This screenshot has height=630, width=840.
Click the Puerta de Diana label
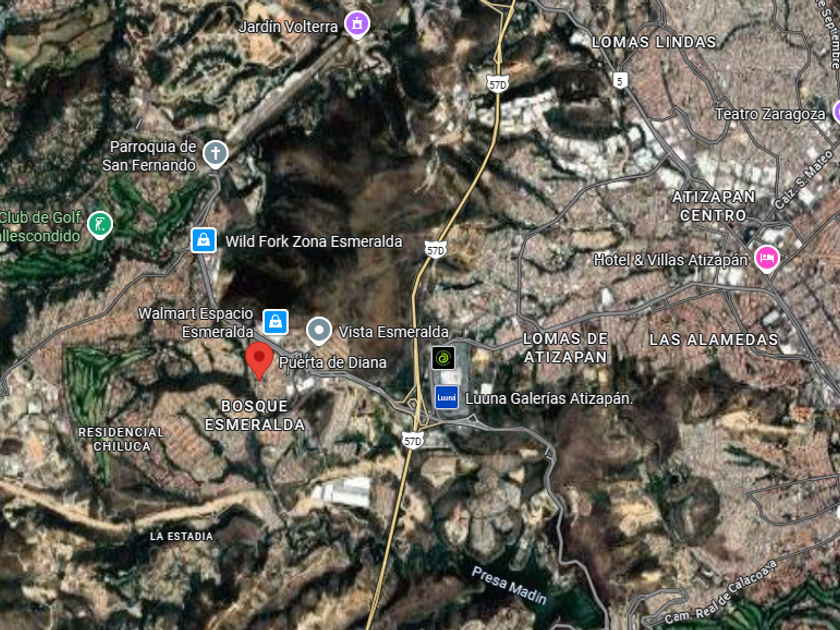(333, 363)
